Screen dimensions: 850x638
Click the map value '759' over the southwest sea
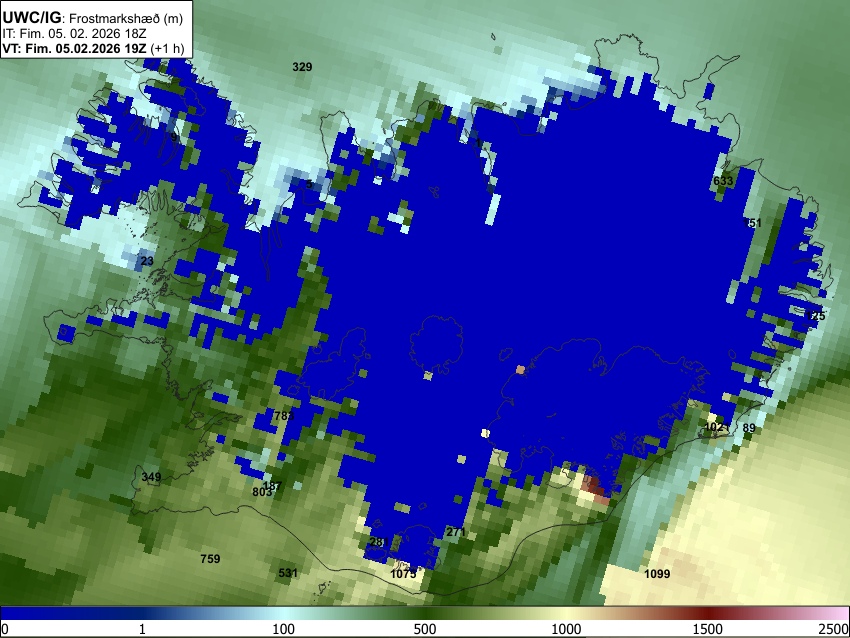click(x=210, y=558)
